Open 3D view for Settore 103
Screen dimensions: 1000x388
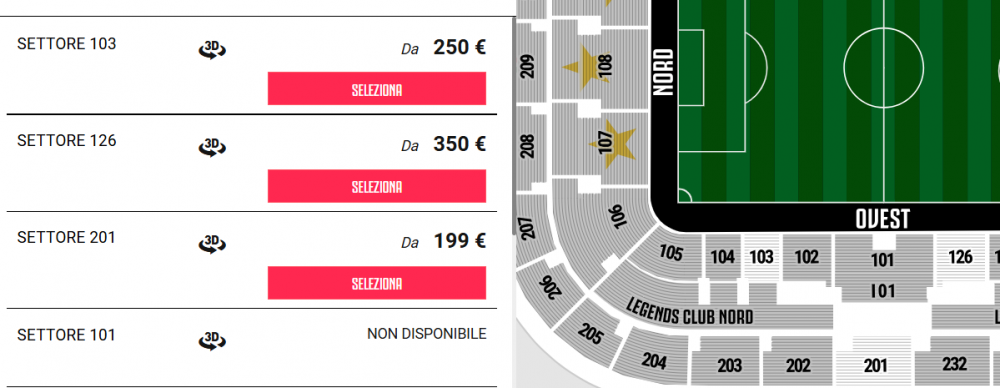point(212,50)
